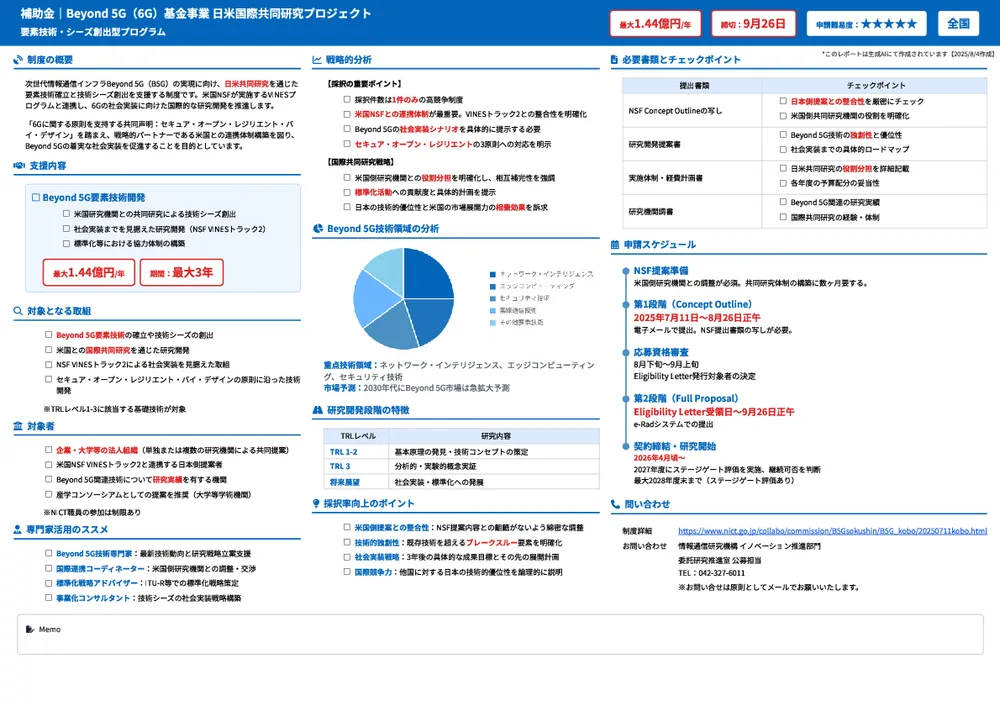Check 標準化等における協力体制の構築 box
Viewport: 1000px width, 706px height.
point(66,244)
